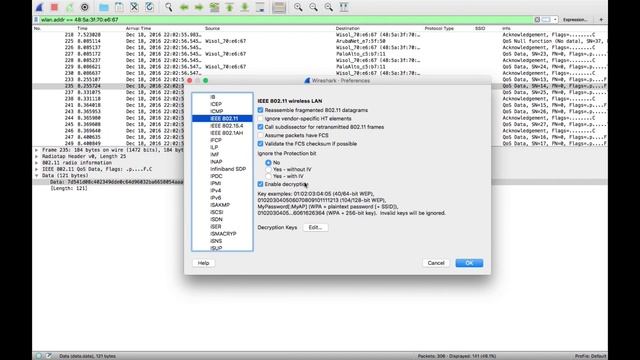Select IEEE 802.11 in protocol list
The image size is (640, 360).
[222, 118]
